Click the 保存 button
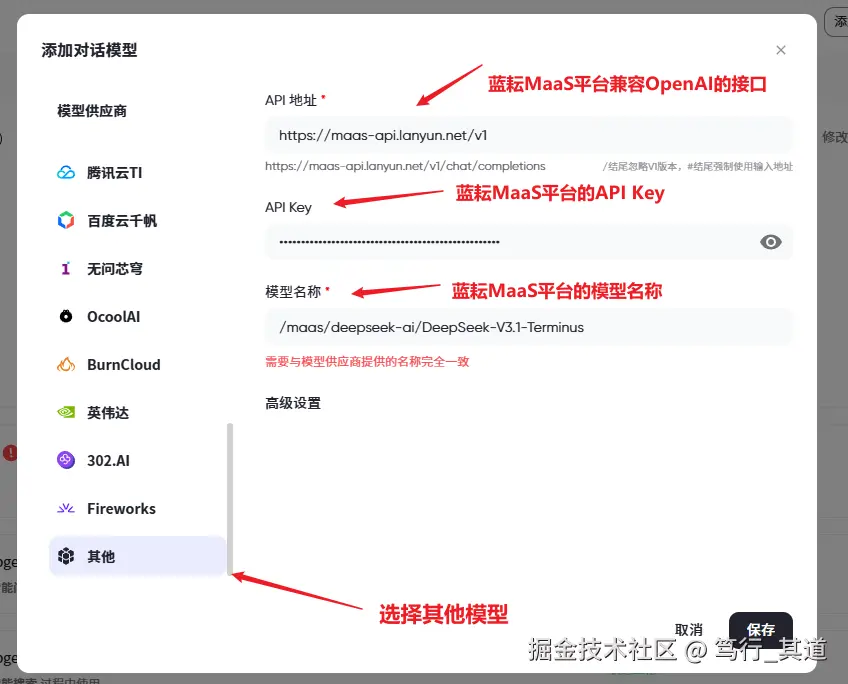This screenshot has width=848, height=684. pos(761,630)
